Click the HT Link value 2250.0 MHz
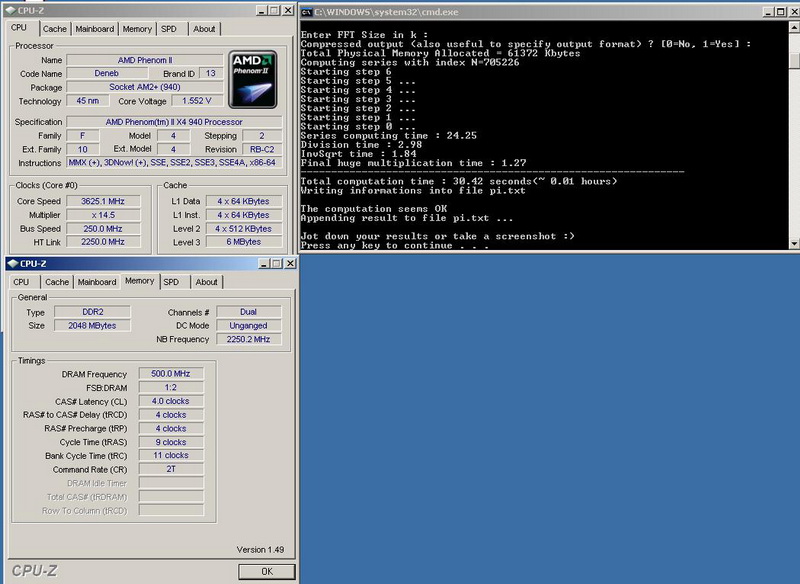This screenshot has height=584, width=800. (x=103, y=242)
